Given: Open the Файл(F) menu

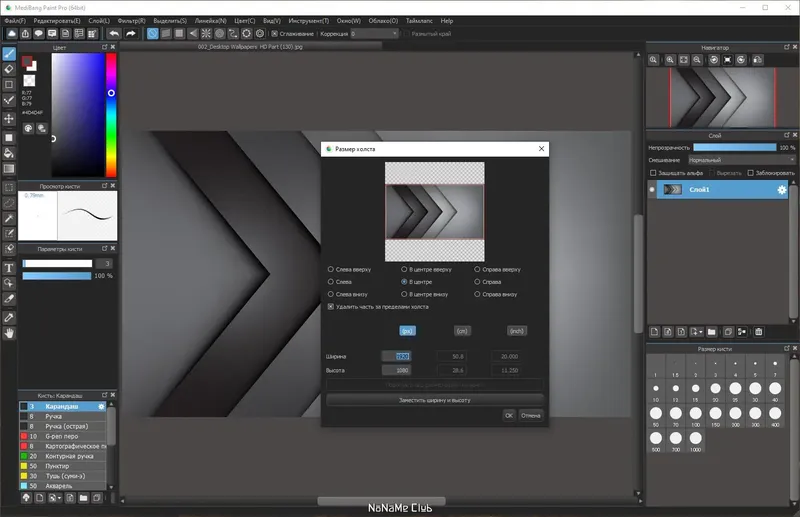Looking at the screenshot, I should pos(15,21).
